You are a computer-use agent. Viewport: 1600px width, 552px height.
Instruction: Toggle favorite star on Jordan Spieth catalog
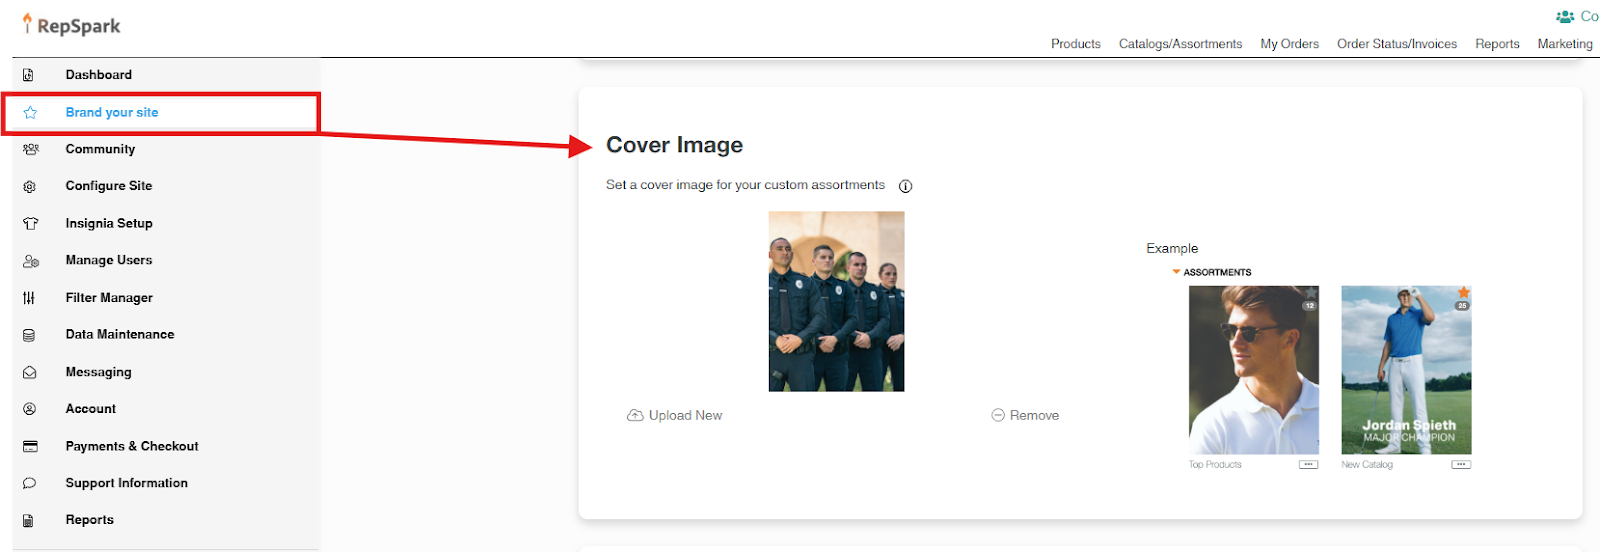pyautogui.click(x=1463, y=293)
